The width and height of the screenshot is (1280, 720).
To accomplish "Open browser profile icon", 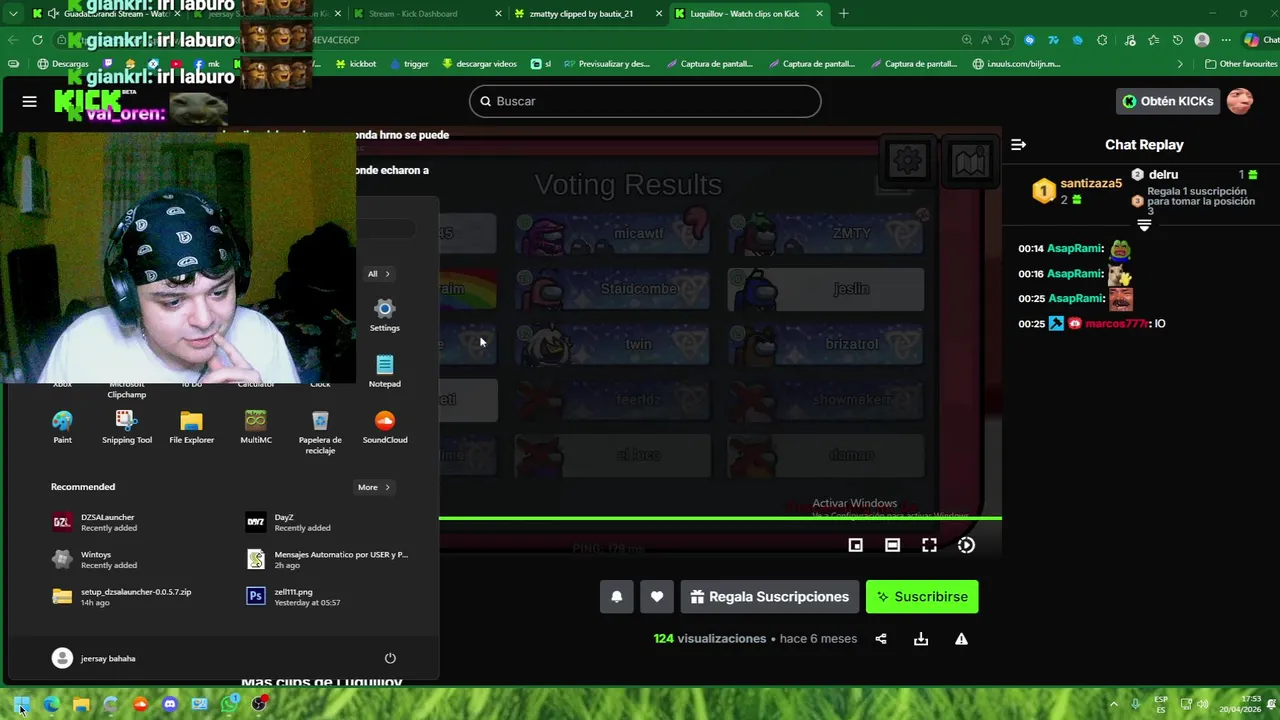I will pos(1202,40).
